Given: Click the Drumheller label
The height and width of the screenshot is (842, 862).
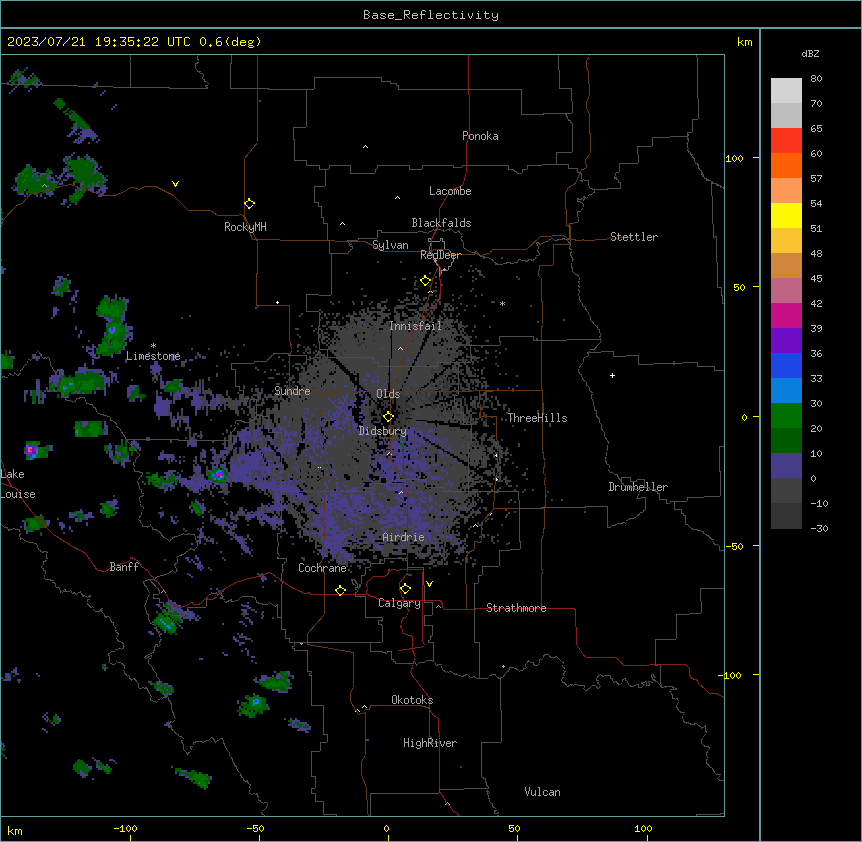Looking at the screenshot, I should click(x=638, y=487).
